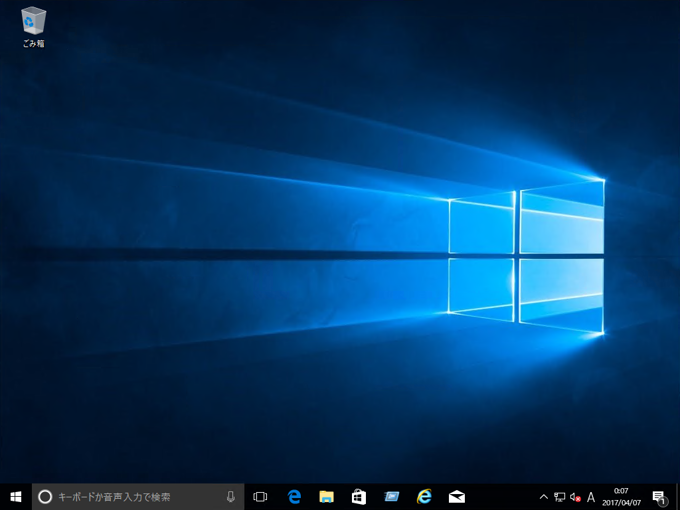Viewport: 680px width, 510px height.
Task: Open the Mail app from the taskbar
Action: pyautogui.click(x=457, y=497)
